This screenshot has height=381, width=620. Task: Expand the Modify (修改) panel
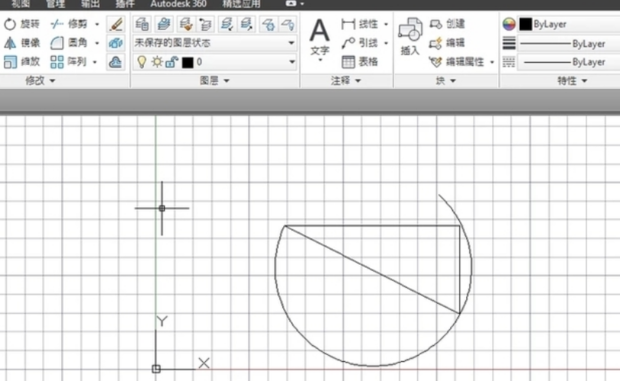(x=40, y=81)
